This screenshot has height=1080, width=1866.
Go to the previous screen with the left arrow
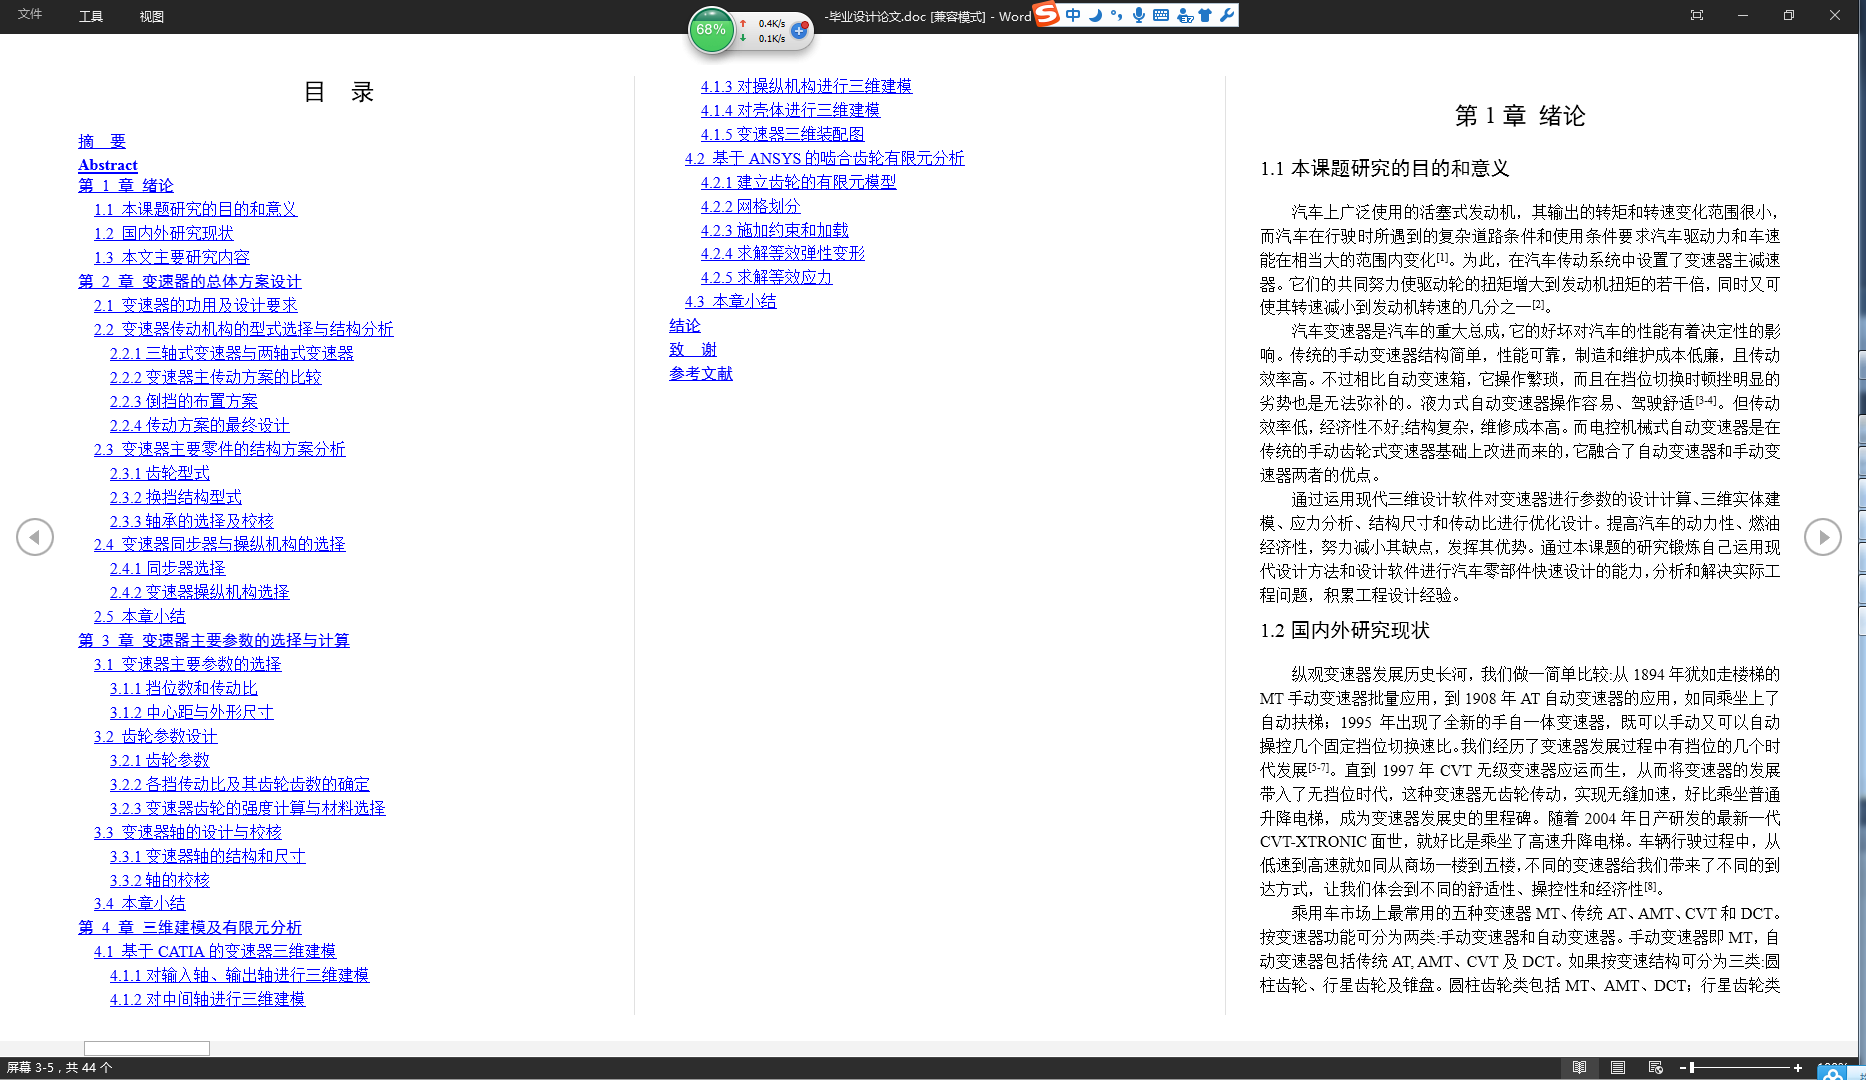tap(35, 537)
